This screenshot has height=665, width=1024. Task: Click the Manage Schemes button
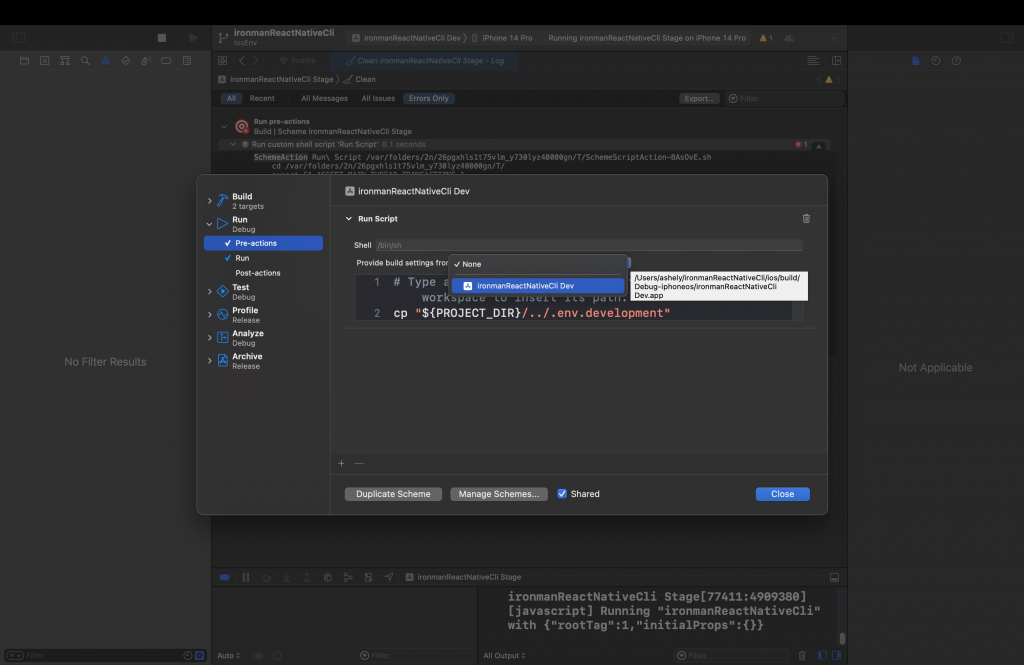pyautogui.click(x=499, y=494)
